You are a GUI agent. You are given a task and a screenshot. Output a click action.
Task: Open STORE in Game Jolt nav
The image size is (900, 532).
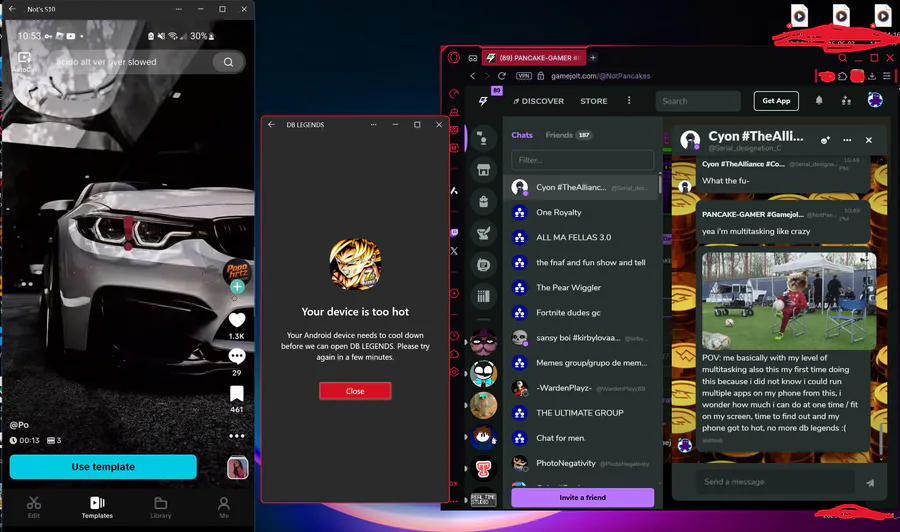(x=593, y=101)
